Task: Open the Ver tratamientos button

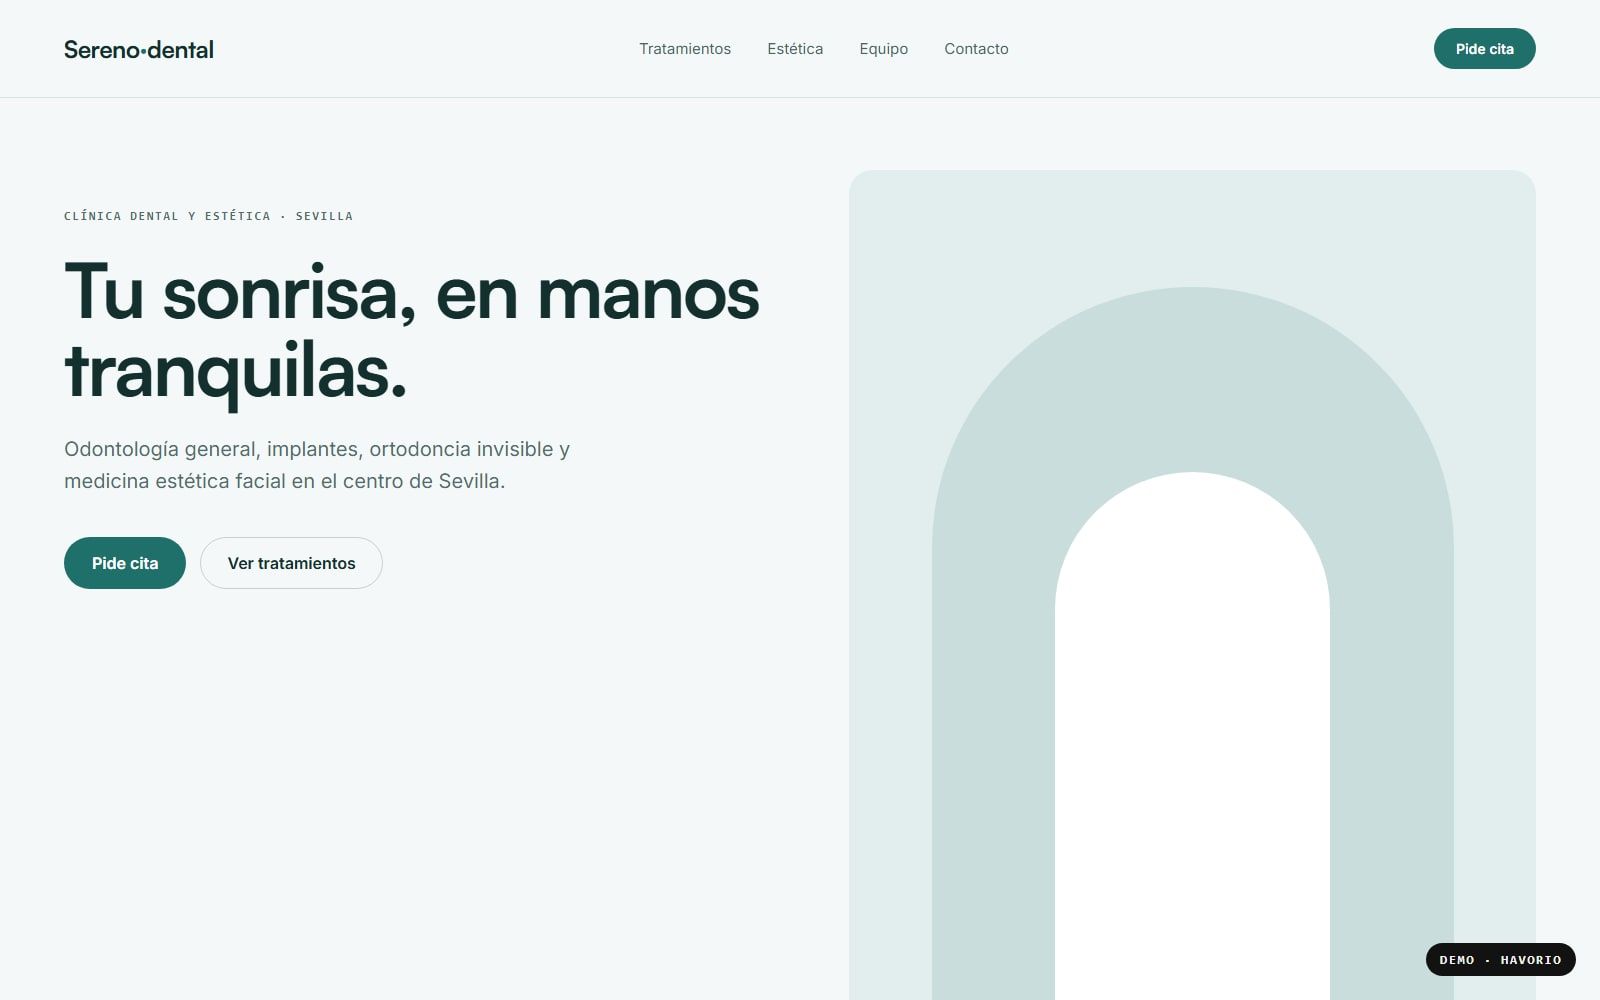Action: (291, 563)
